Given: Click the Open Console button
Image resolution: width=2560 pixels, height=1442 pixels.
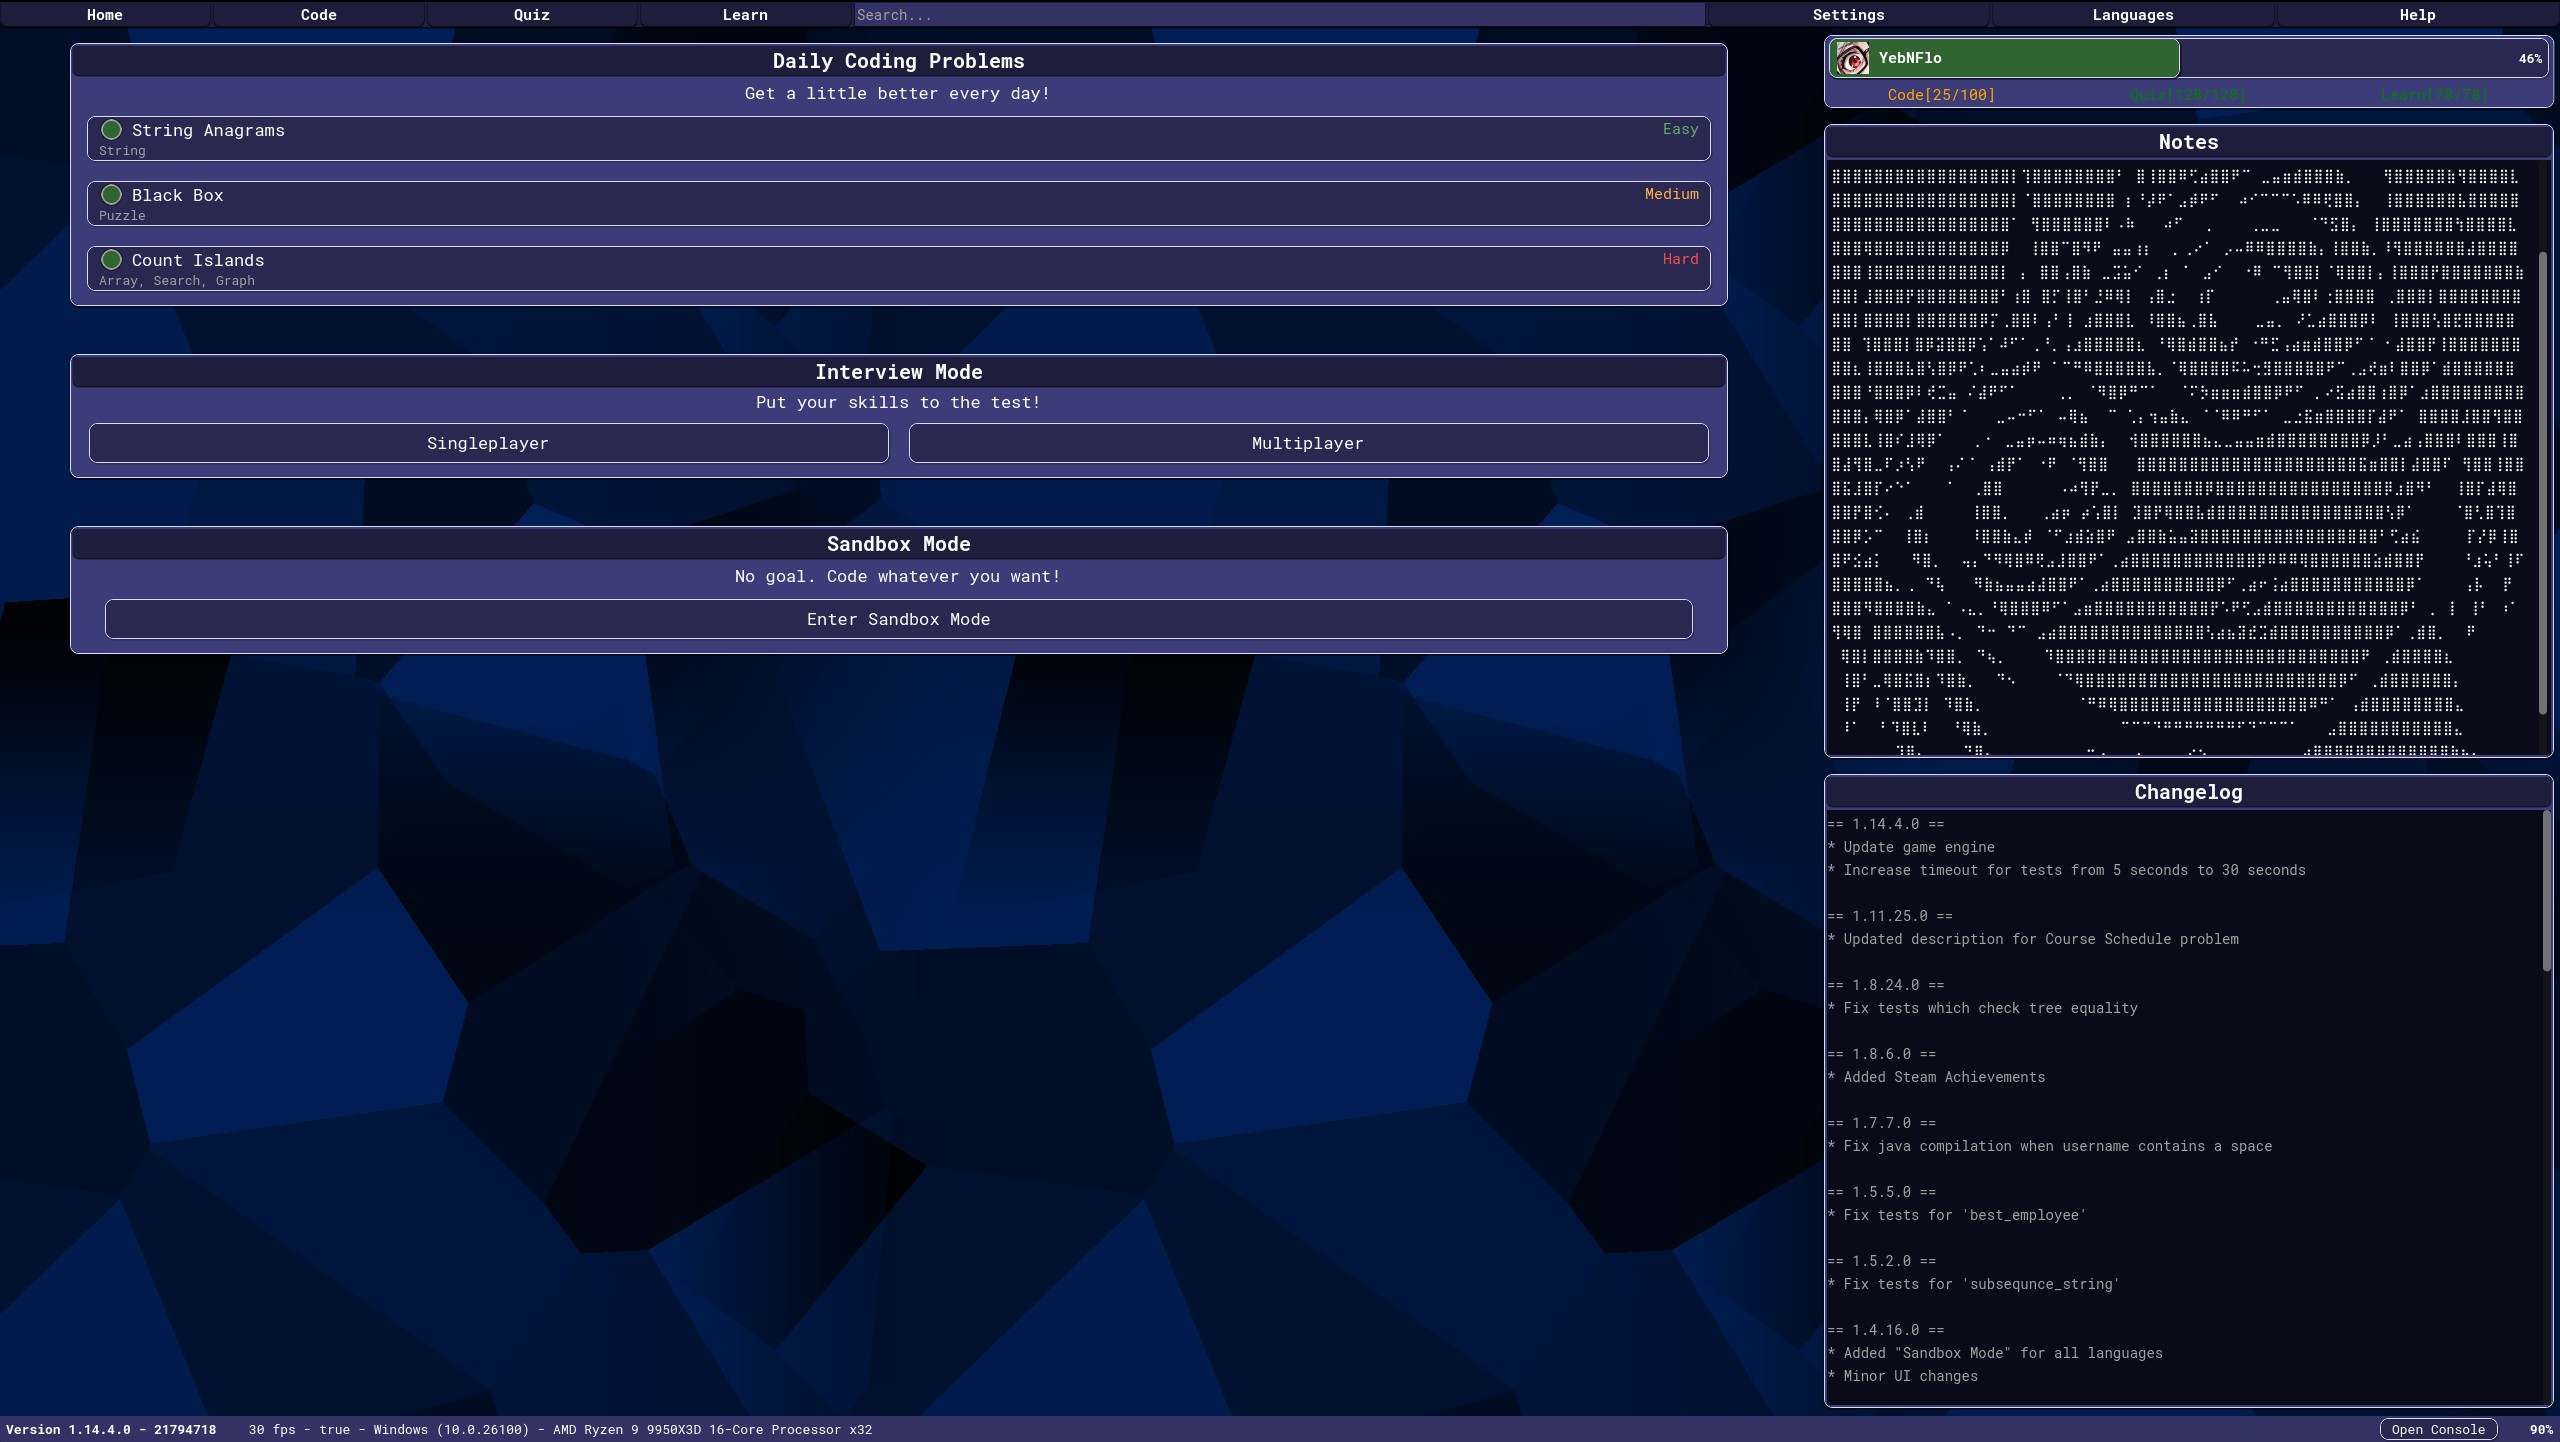Looking at the screenshot, I should pos(2437,1429).
